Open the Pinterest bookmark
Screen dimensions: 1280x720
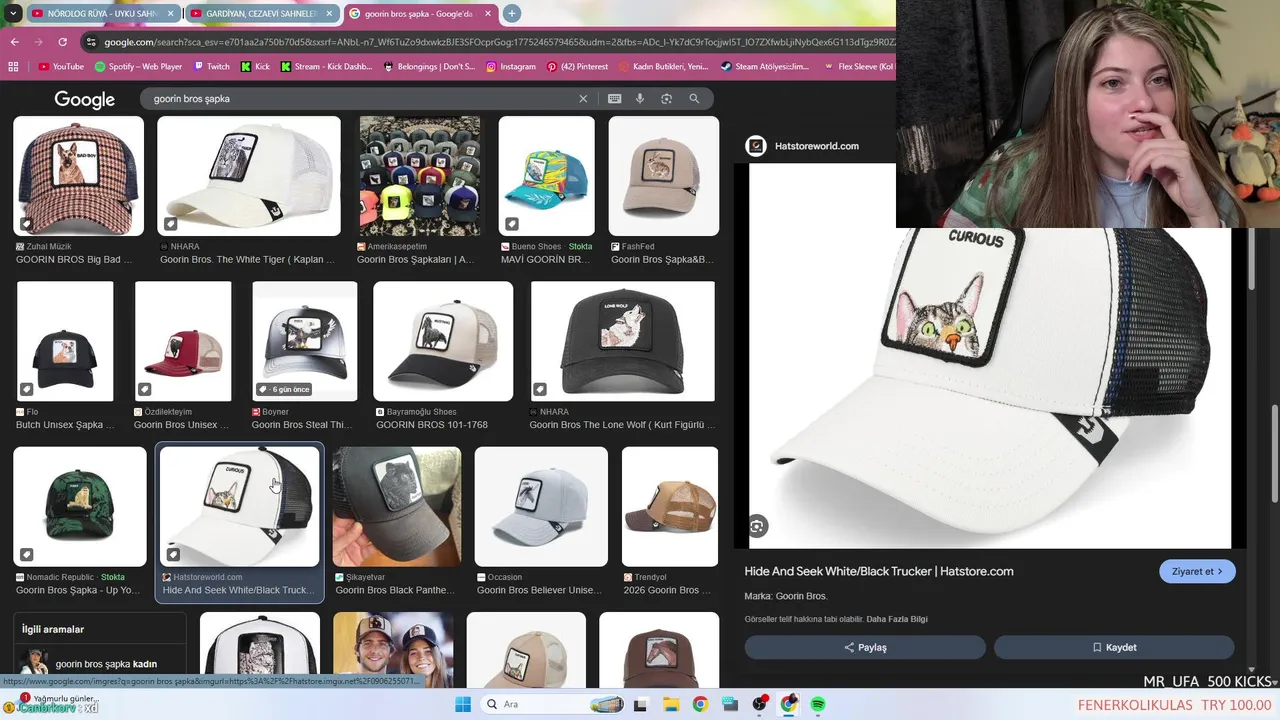click(577, 67)
